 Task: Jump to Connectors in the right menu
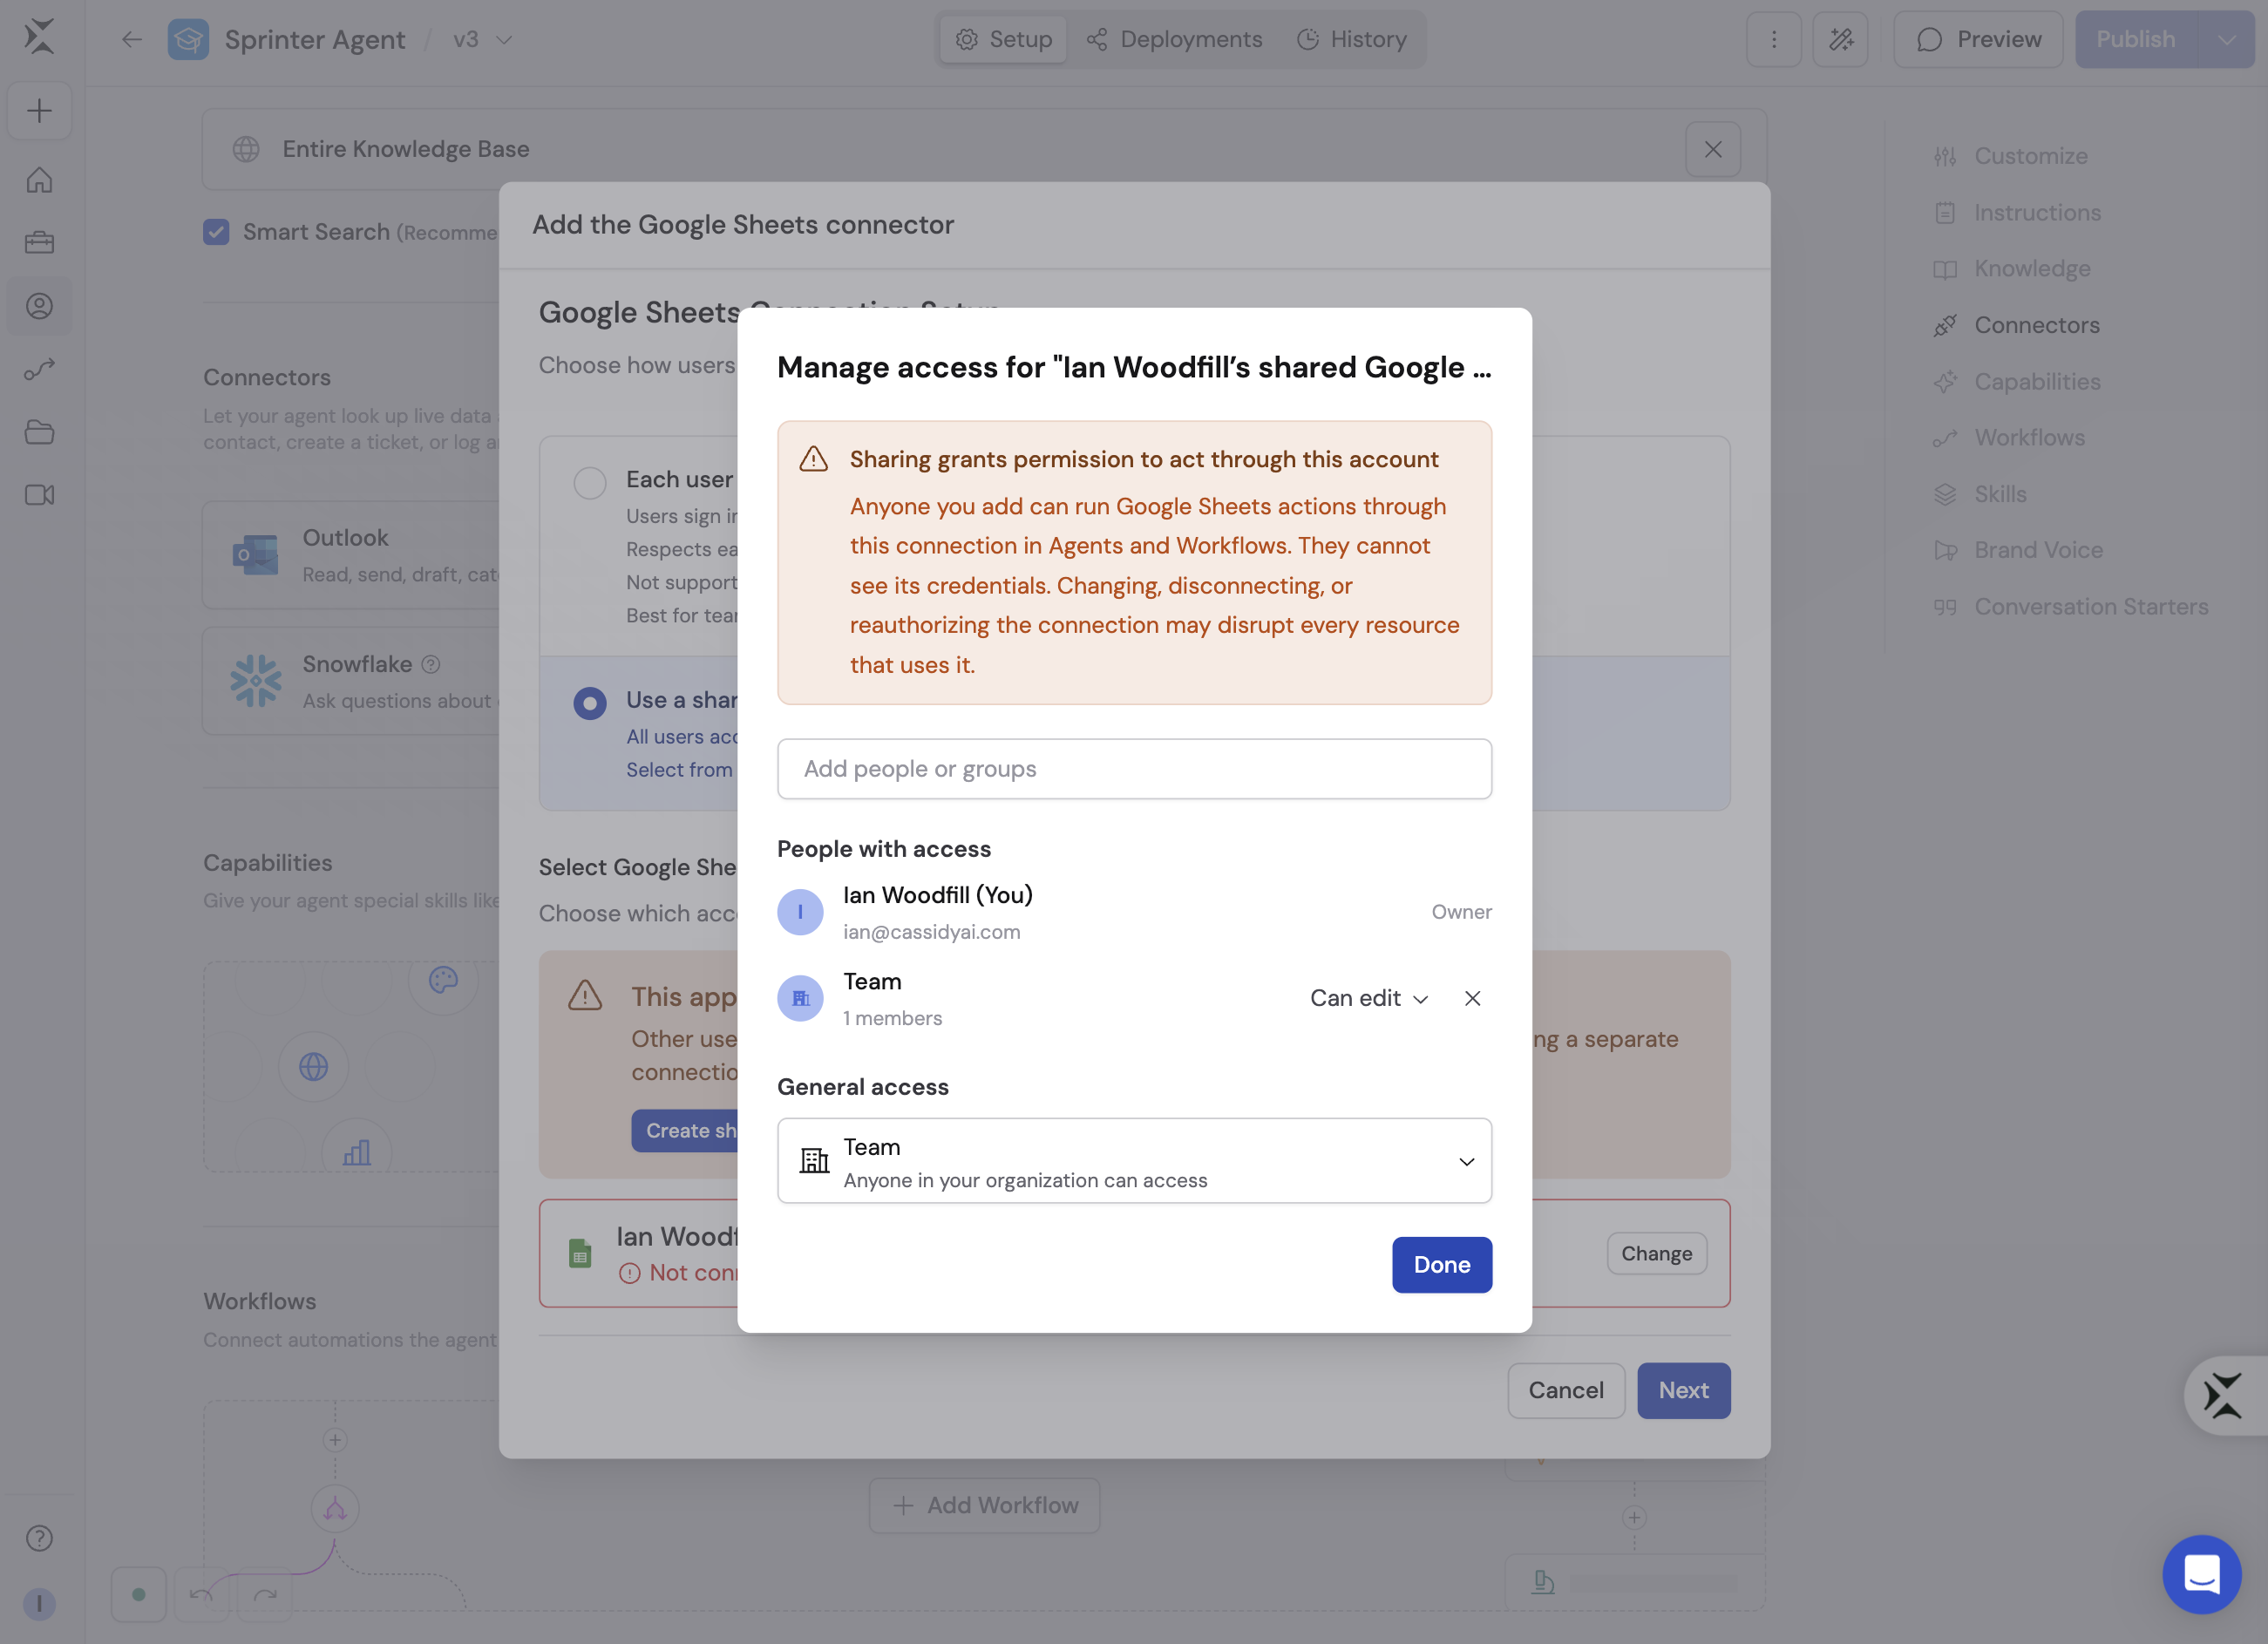tap(2016, 325)
